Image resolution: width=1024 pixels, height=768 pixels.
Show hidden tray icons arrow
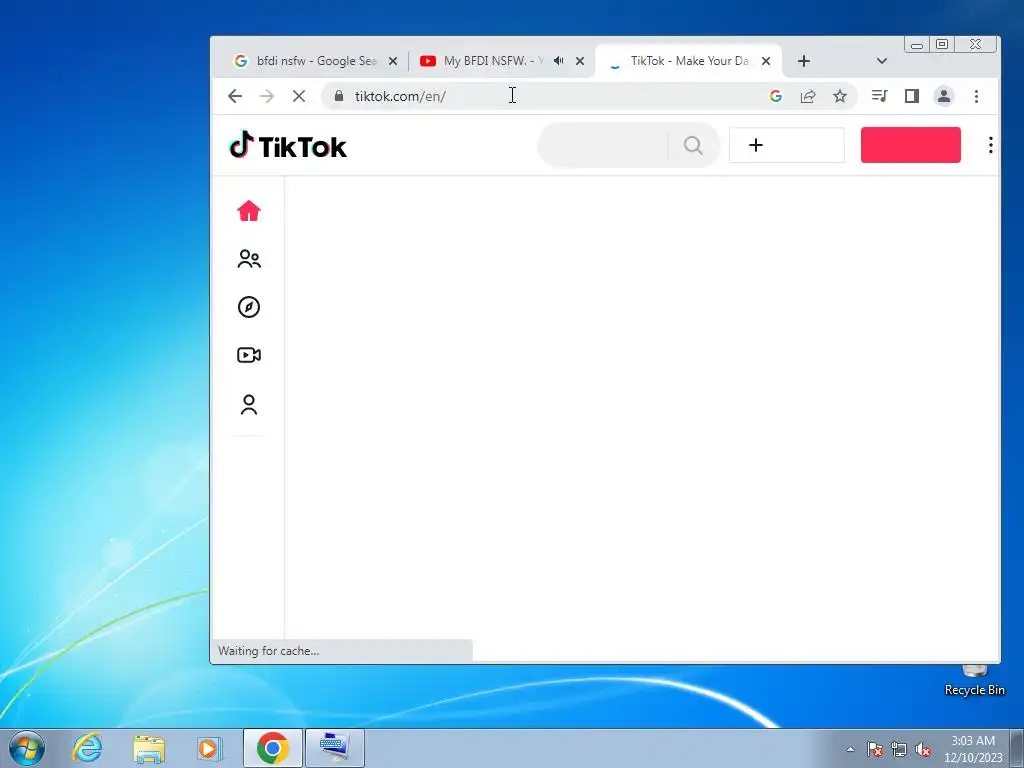click(x=850, y=749)
